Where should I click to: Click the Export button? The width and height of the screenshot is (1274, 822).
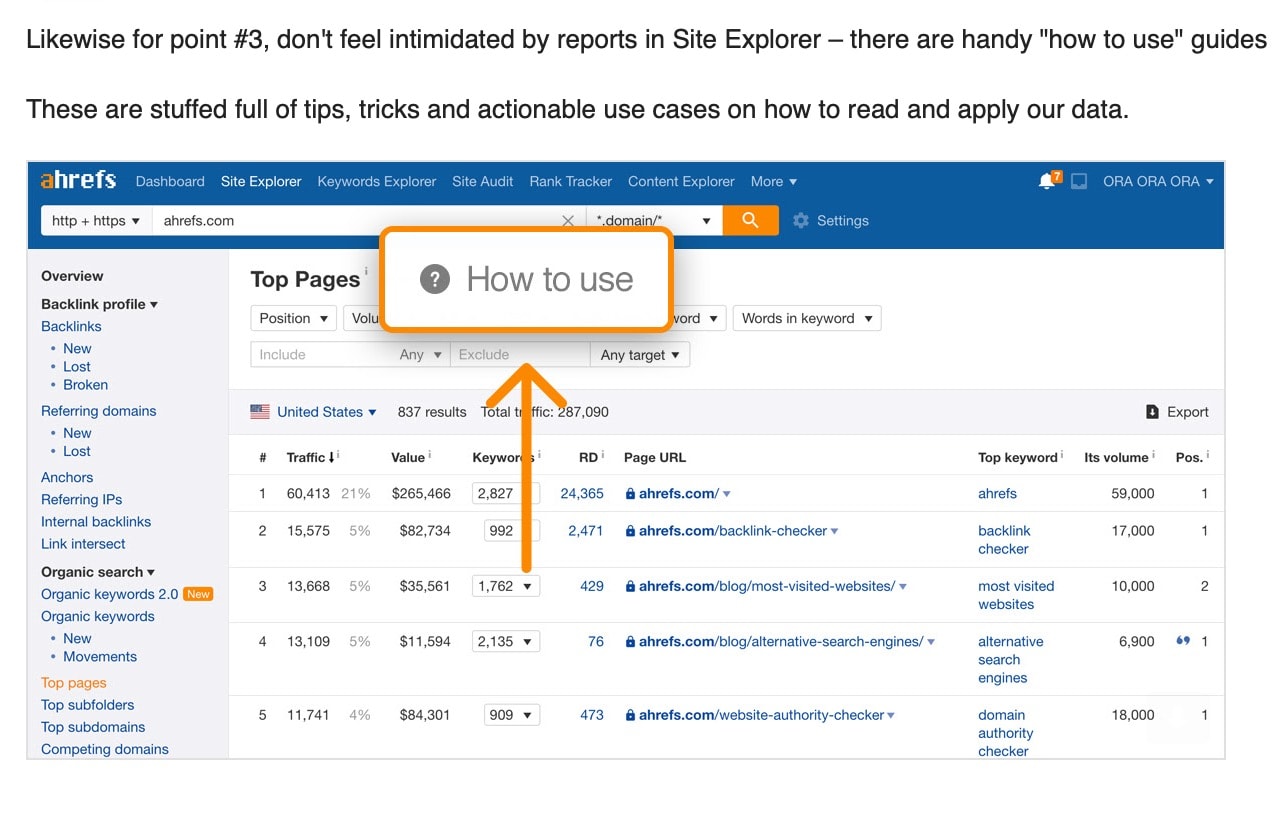(1177, 412)
